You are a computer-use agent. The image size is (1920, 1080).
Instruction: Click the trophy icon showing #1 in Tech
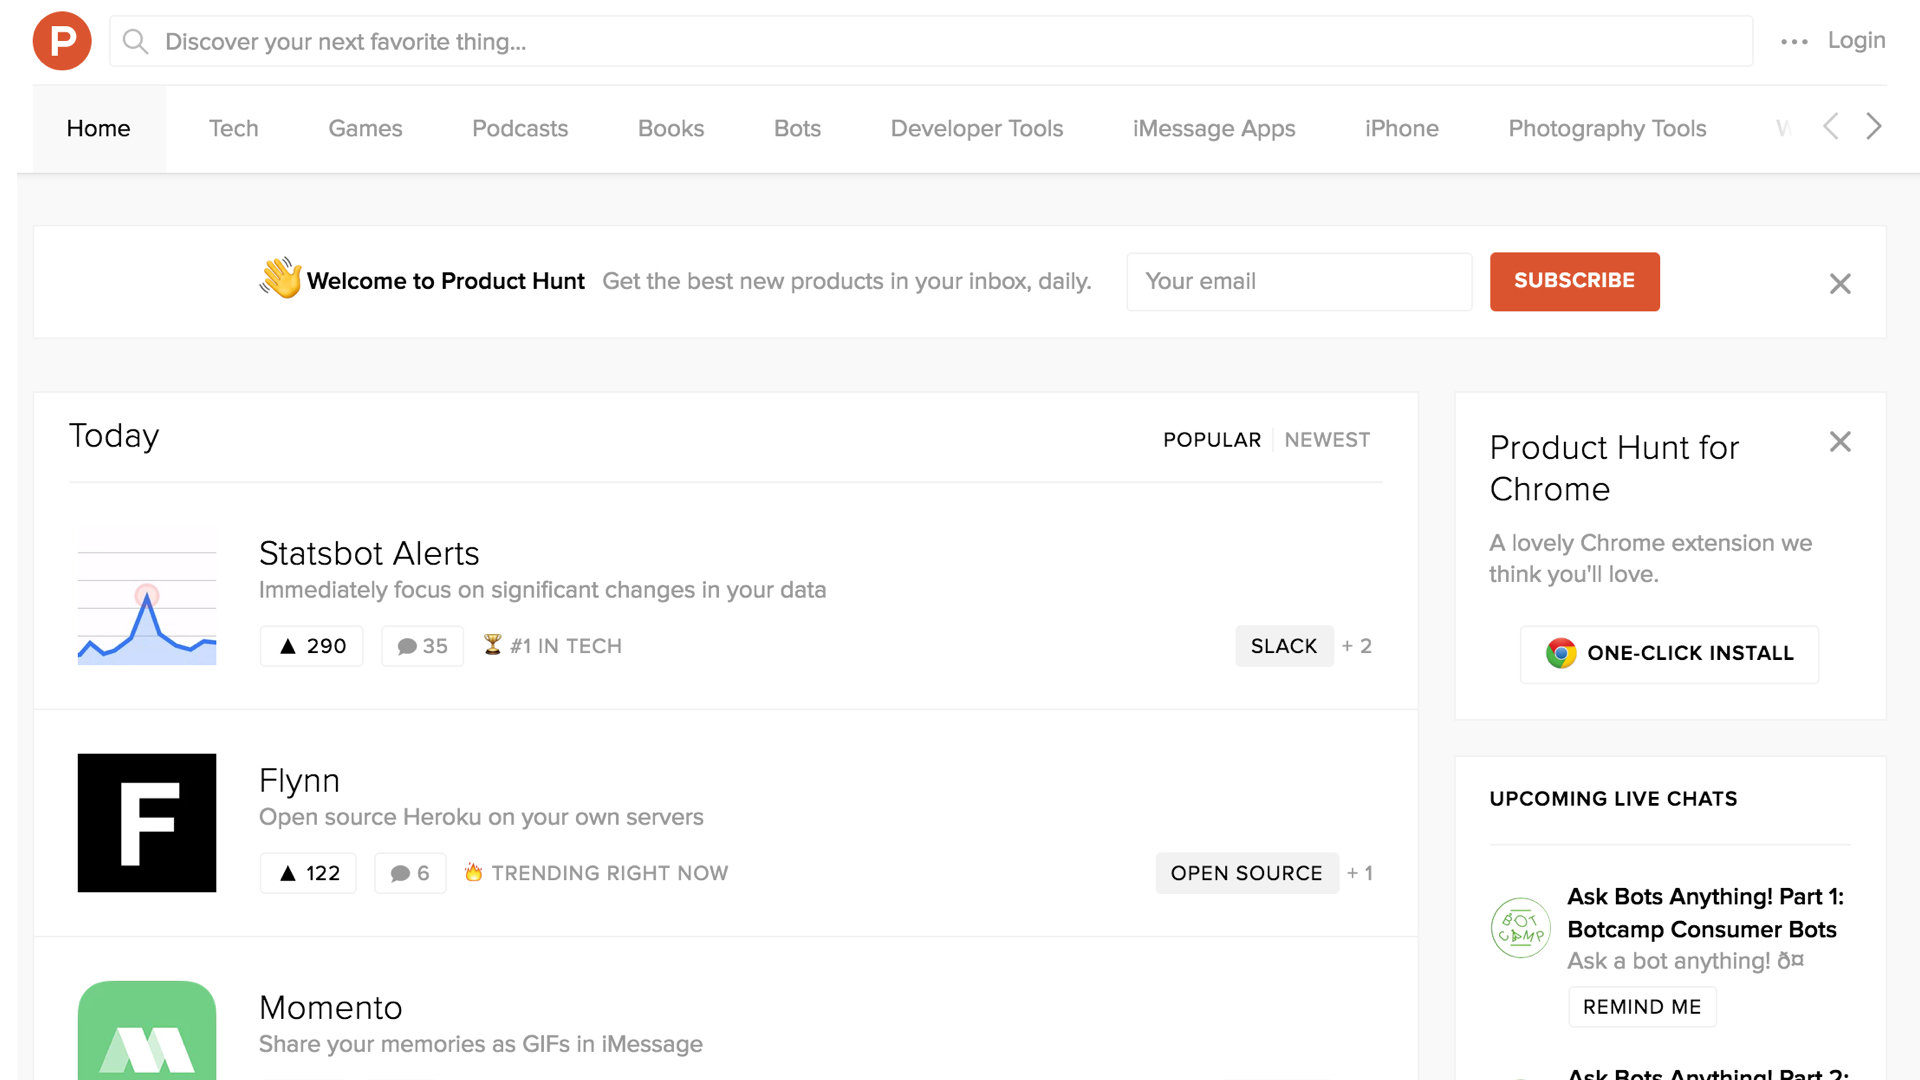[x=492, y=645]
